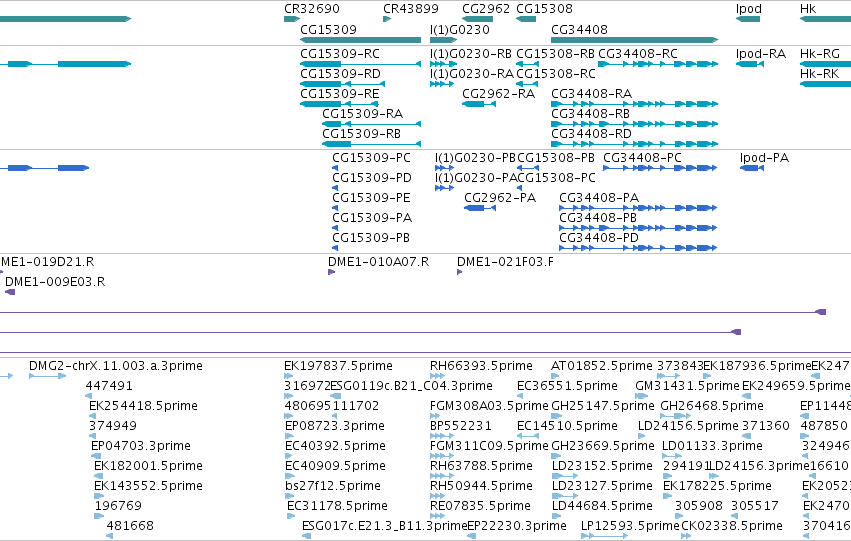Click EST AT01852.5prime
The image size is (851, 541).
pyautogui.click(x=555, y=376)
